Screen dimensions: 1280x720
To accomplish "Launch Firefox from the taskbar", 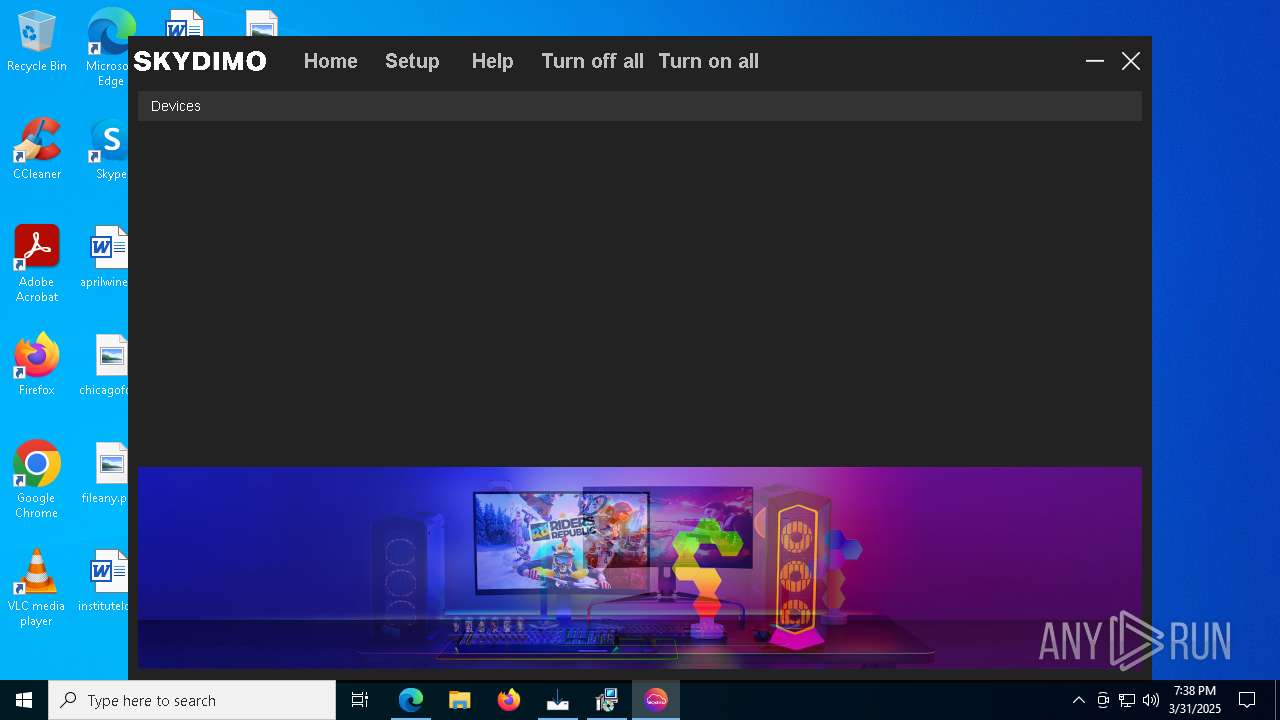I will point(509,700).
